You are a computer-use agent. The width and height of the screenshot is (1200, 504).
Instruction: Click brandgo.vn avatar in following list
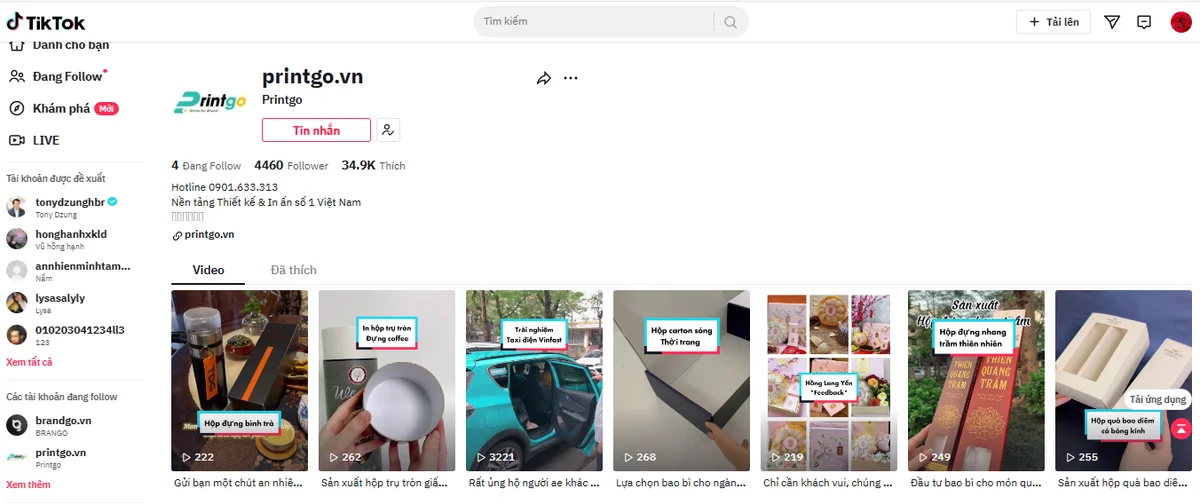17,425
